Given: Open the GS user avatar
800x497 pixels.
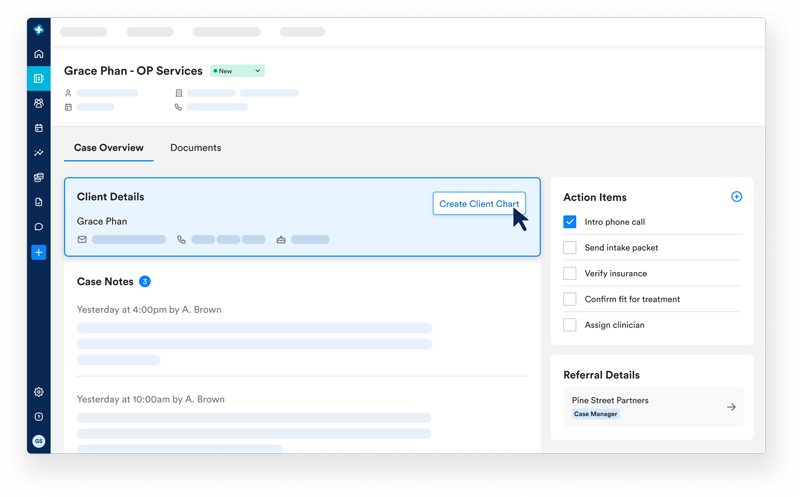Looking at the screenshot, I should pyautogui.click(x=38, y=441).
